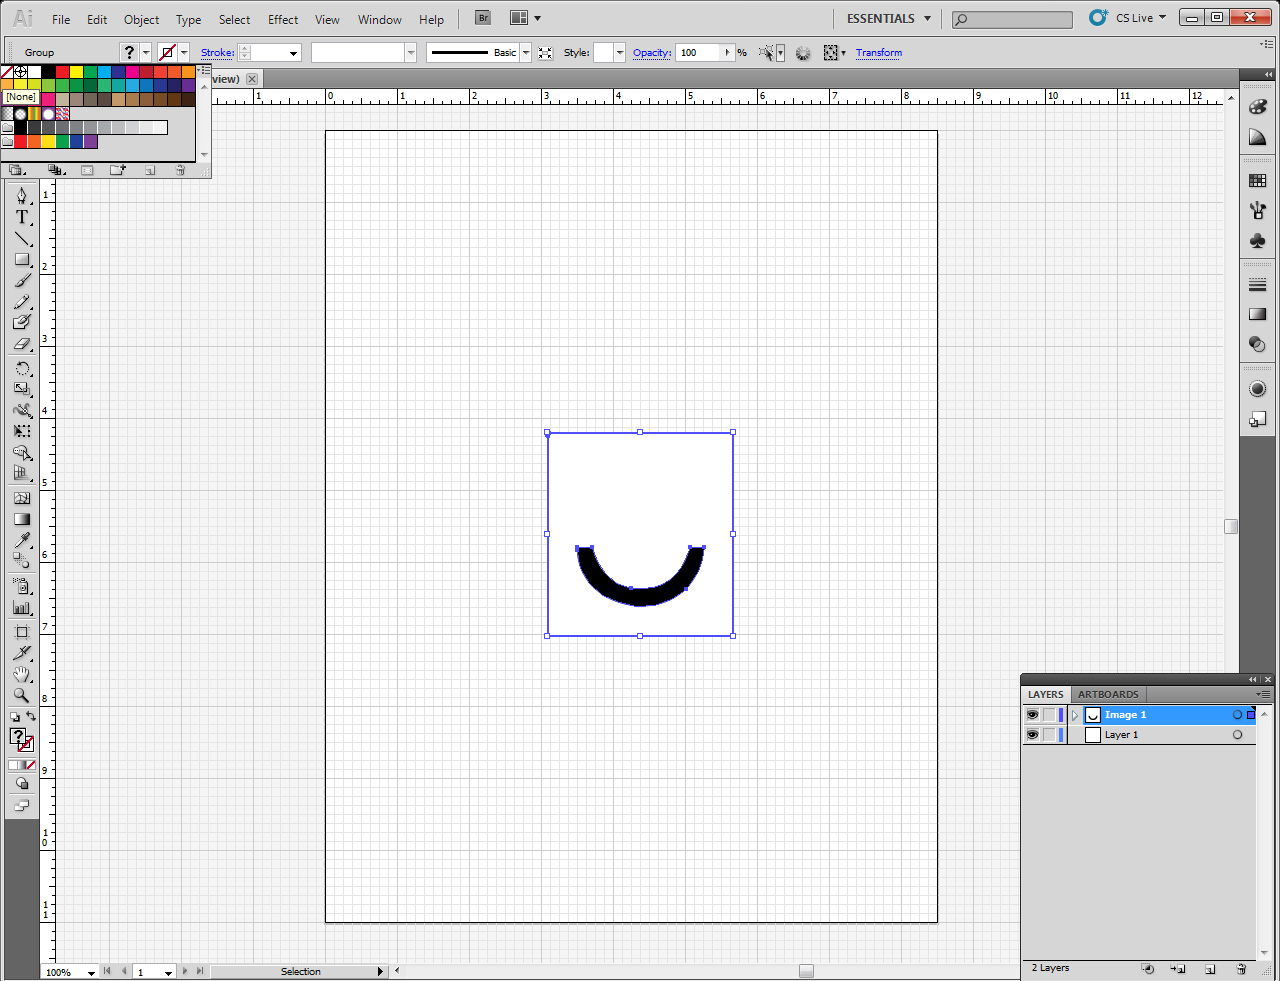This screenshot has height=981, width=1280.
Task: Close the document tab
Action: click(x=252, y=79)
